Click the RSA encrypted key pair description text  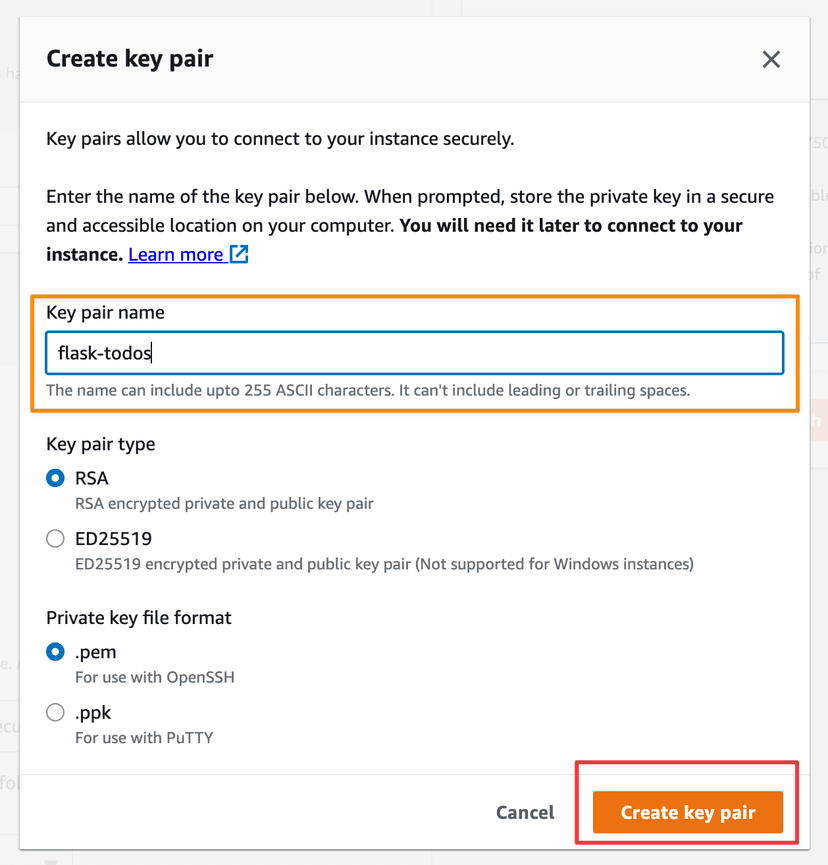pyautogui.click(x=224, y=504)
